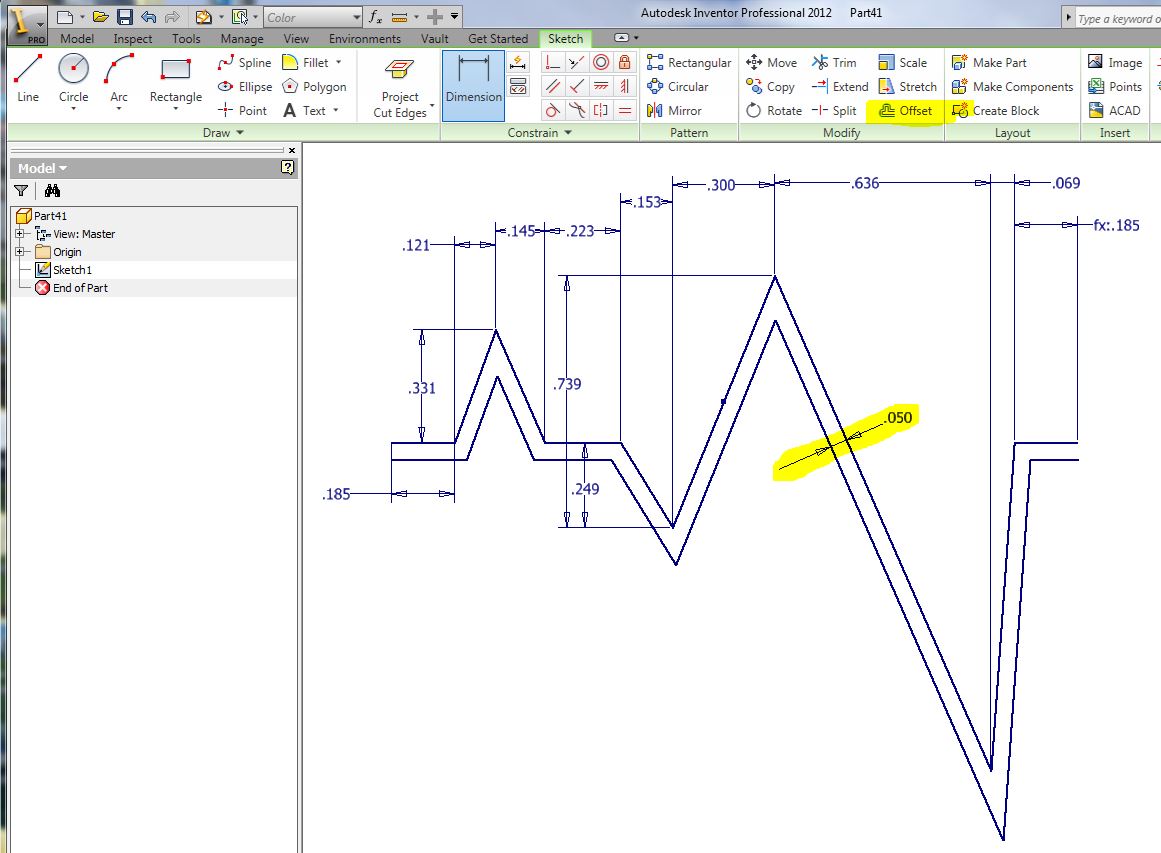
Task: Open the Model browser dropdown
Action: (x=42, y=168)
